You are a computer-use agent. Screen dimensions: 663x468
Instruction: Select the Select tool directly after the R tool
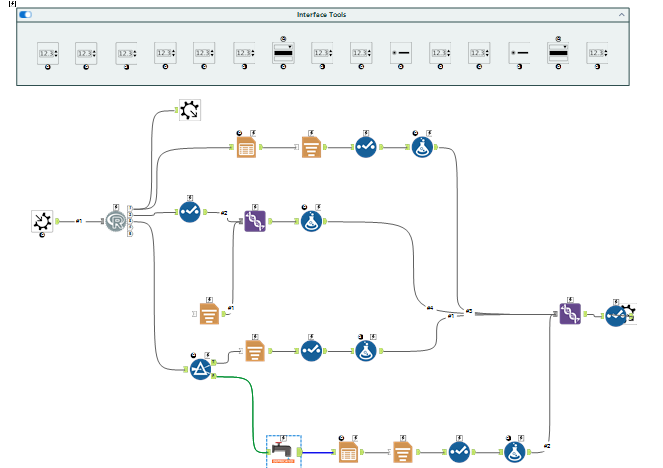point(190,212)
